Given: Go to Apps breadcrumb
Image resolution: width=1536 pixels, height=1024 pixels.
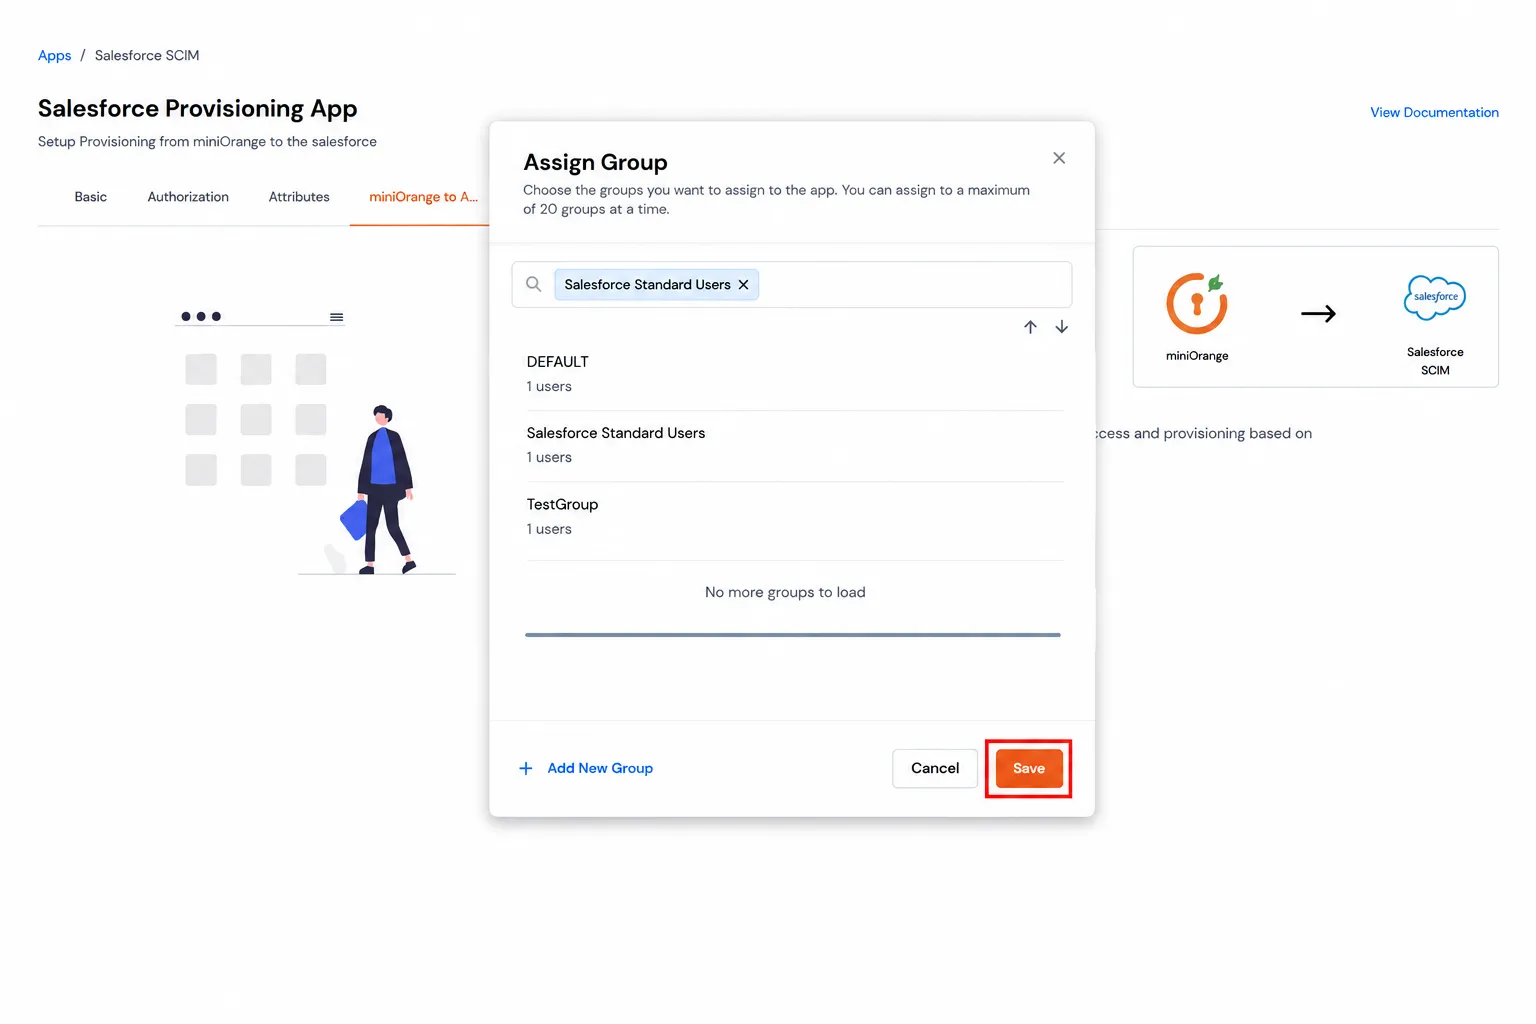Looking at the screenshot, I should point(54,55).
